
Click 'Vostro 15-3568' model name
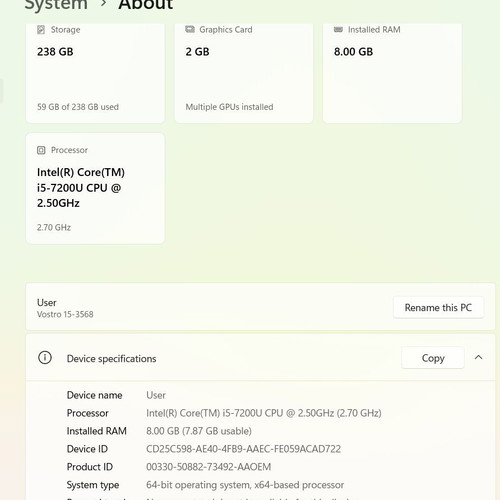(65, 314)
